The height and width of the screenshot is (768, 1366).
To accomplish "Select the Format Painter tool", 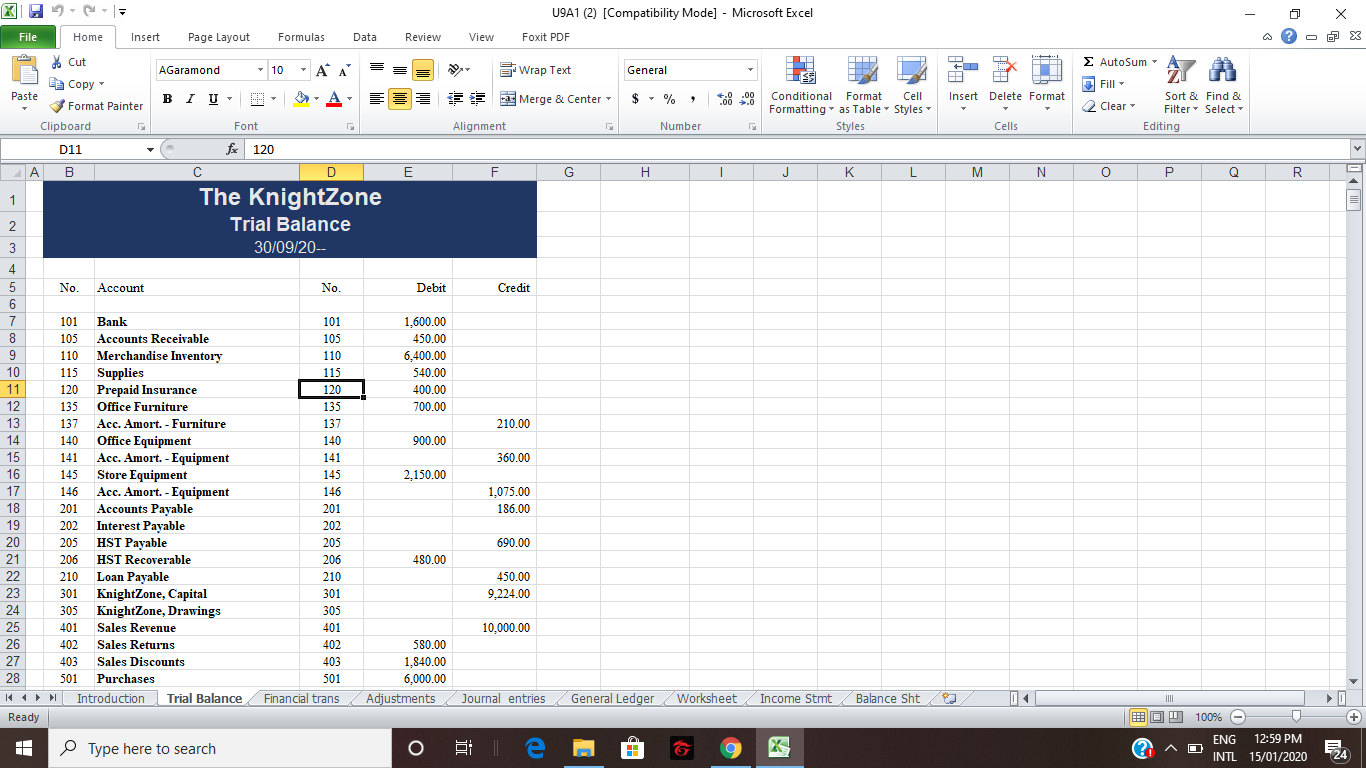I will pos(96,105).
